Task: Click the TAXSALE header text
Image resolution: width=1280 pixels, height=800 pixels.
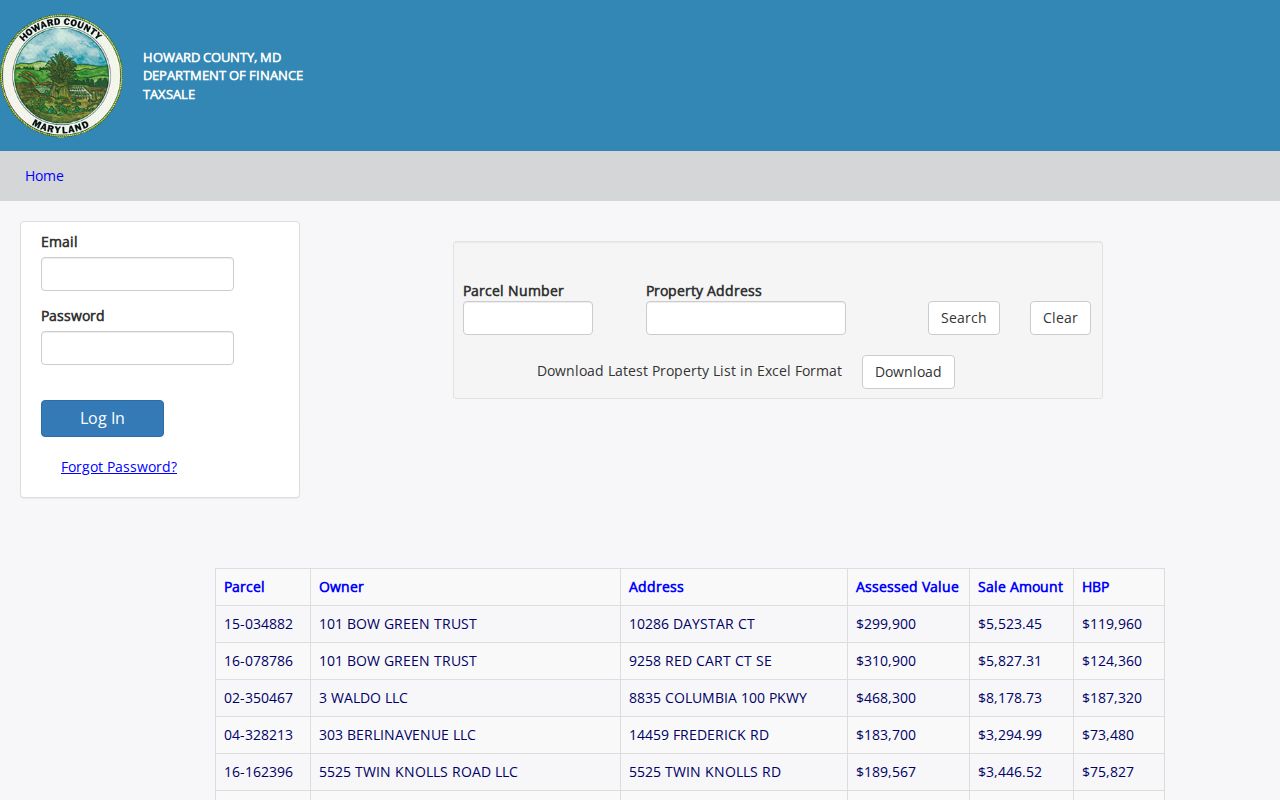Action: coord(169,95)
